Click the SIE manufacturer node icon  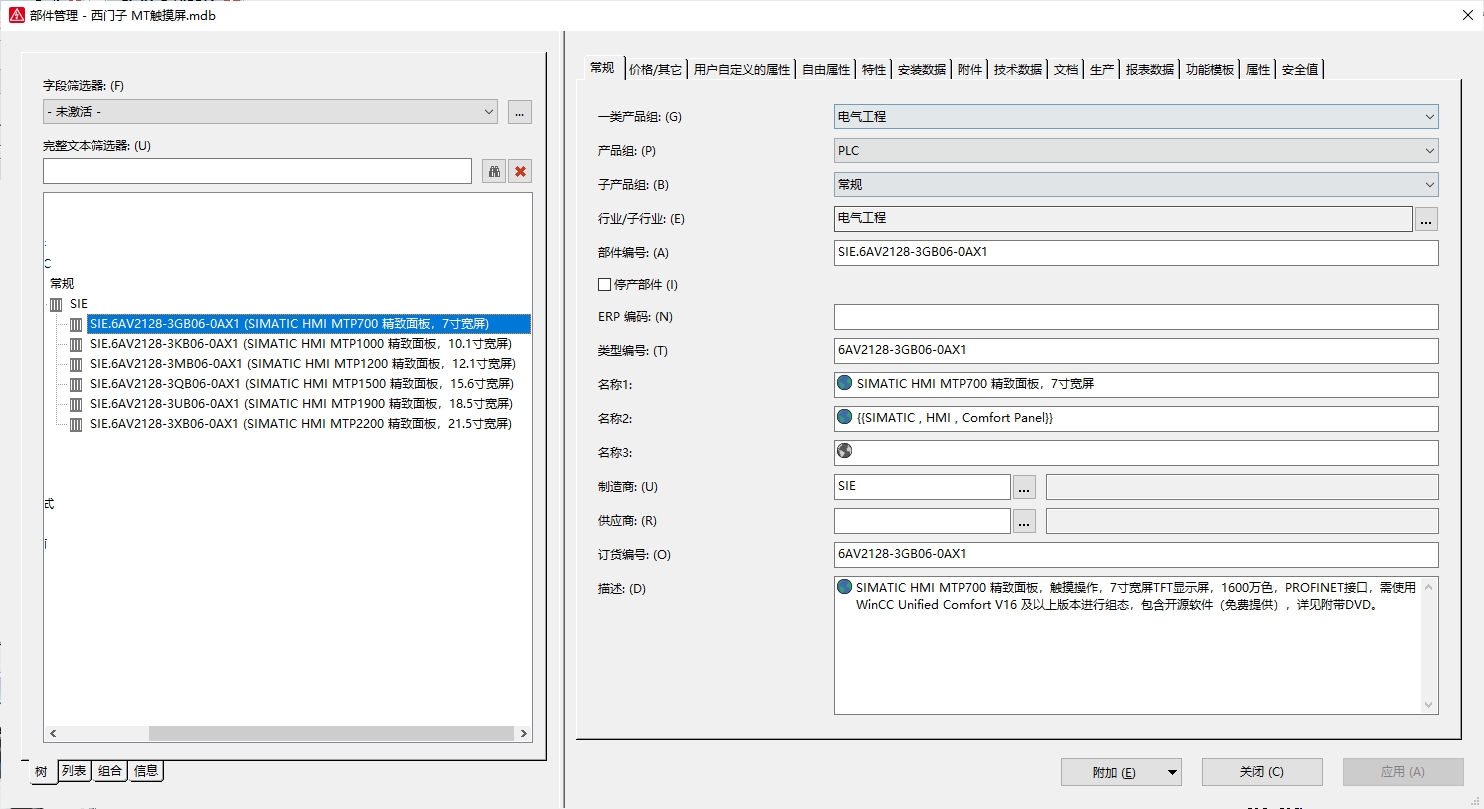[56, 304]
